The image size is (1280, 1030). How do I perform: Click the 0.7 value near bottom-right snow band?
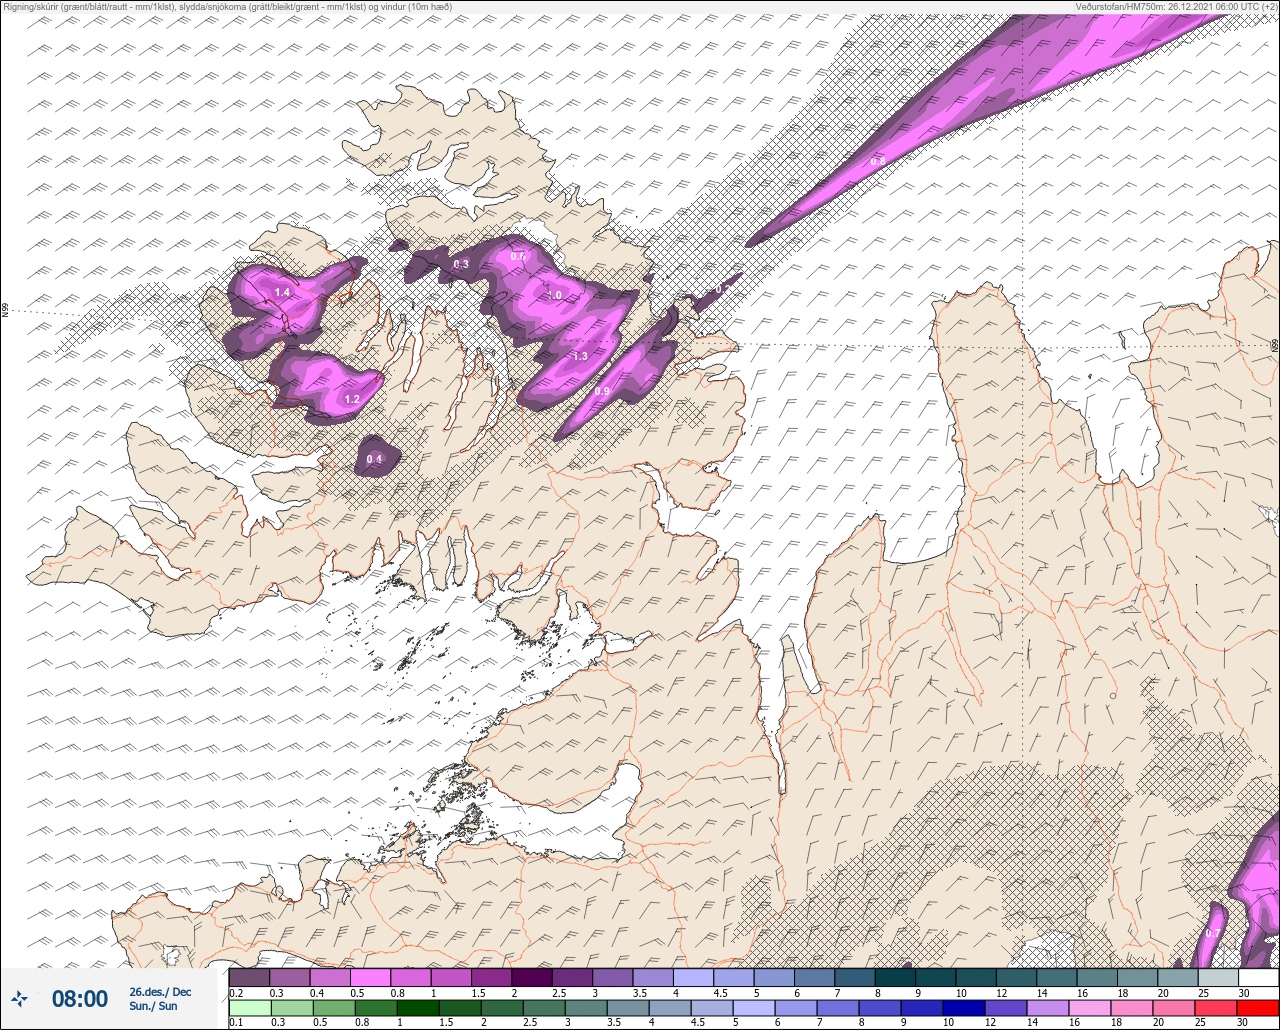pyautogui.click(x=1212, y=932)
